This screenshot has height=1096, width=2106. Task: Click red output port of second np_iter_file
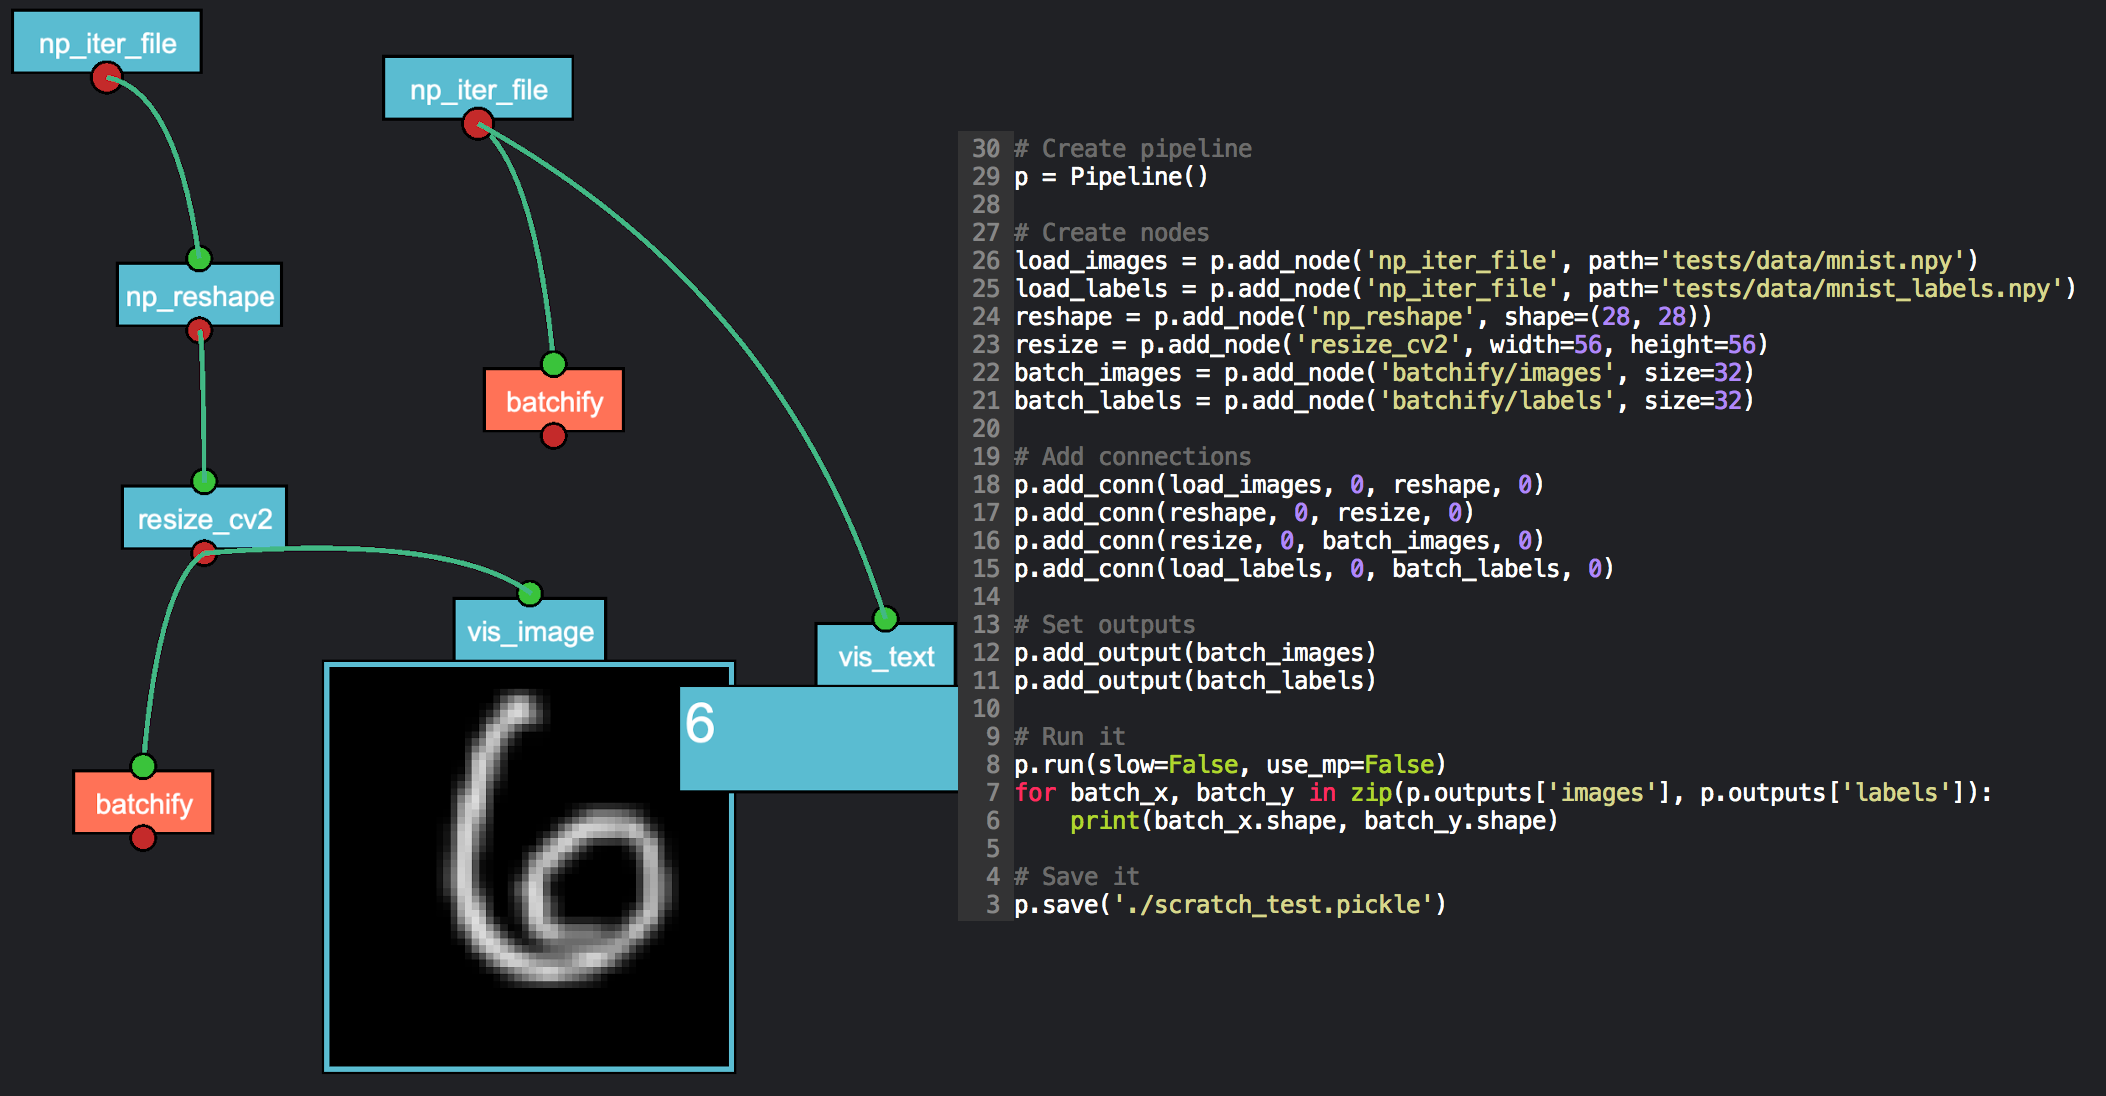pos(477,125)
